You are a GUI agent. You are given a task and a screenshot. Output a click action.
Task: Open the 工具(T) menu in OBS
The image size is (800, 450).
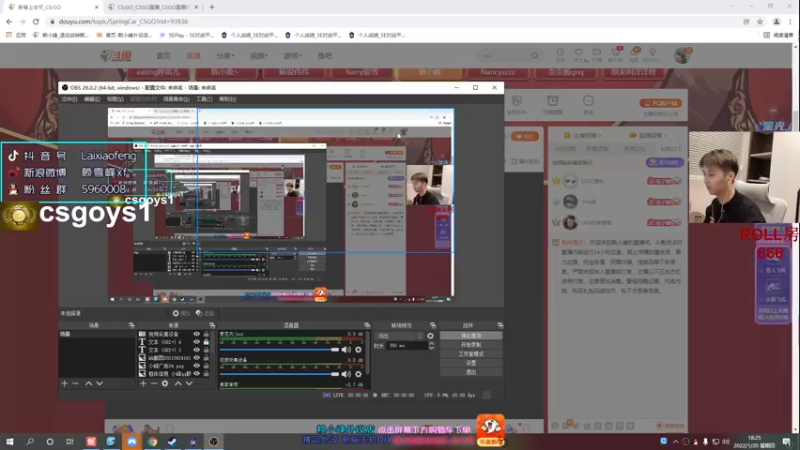pyautogui.click(x=204, y=99)
